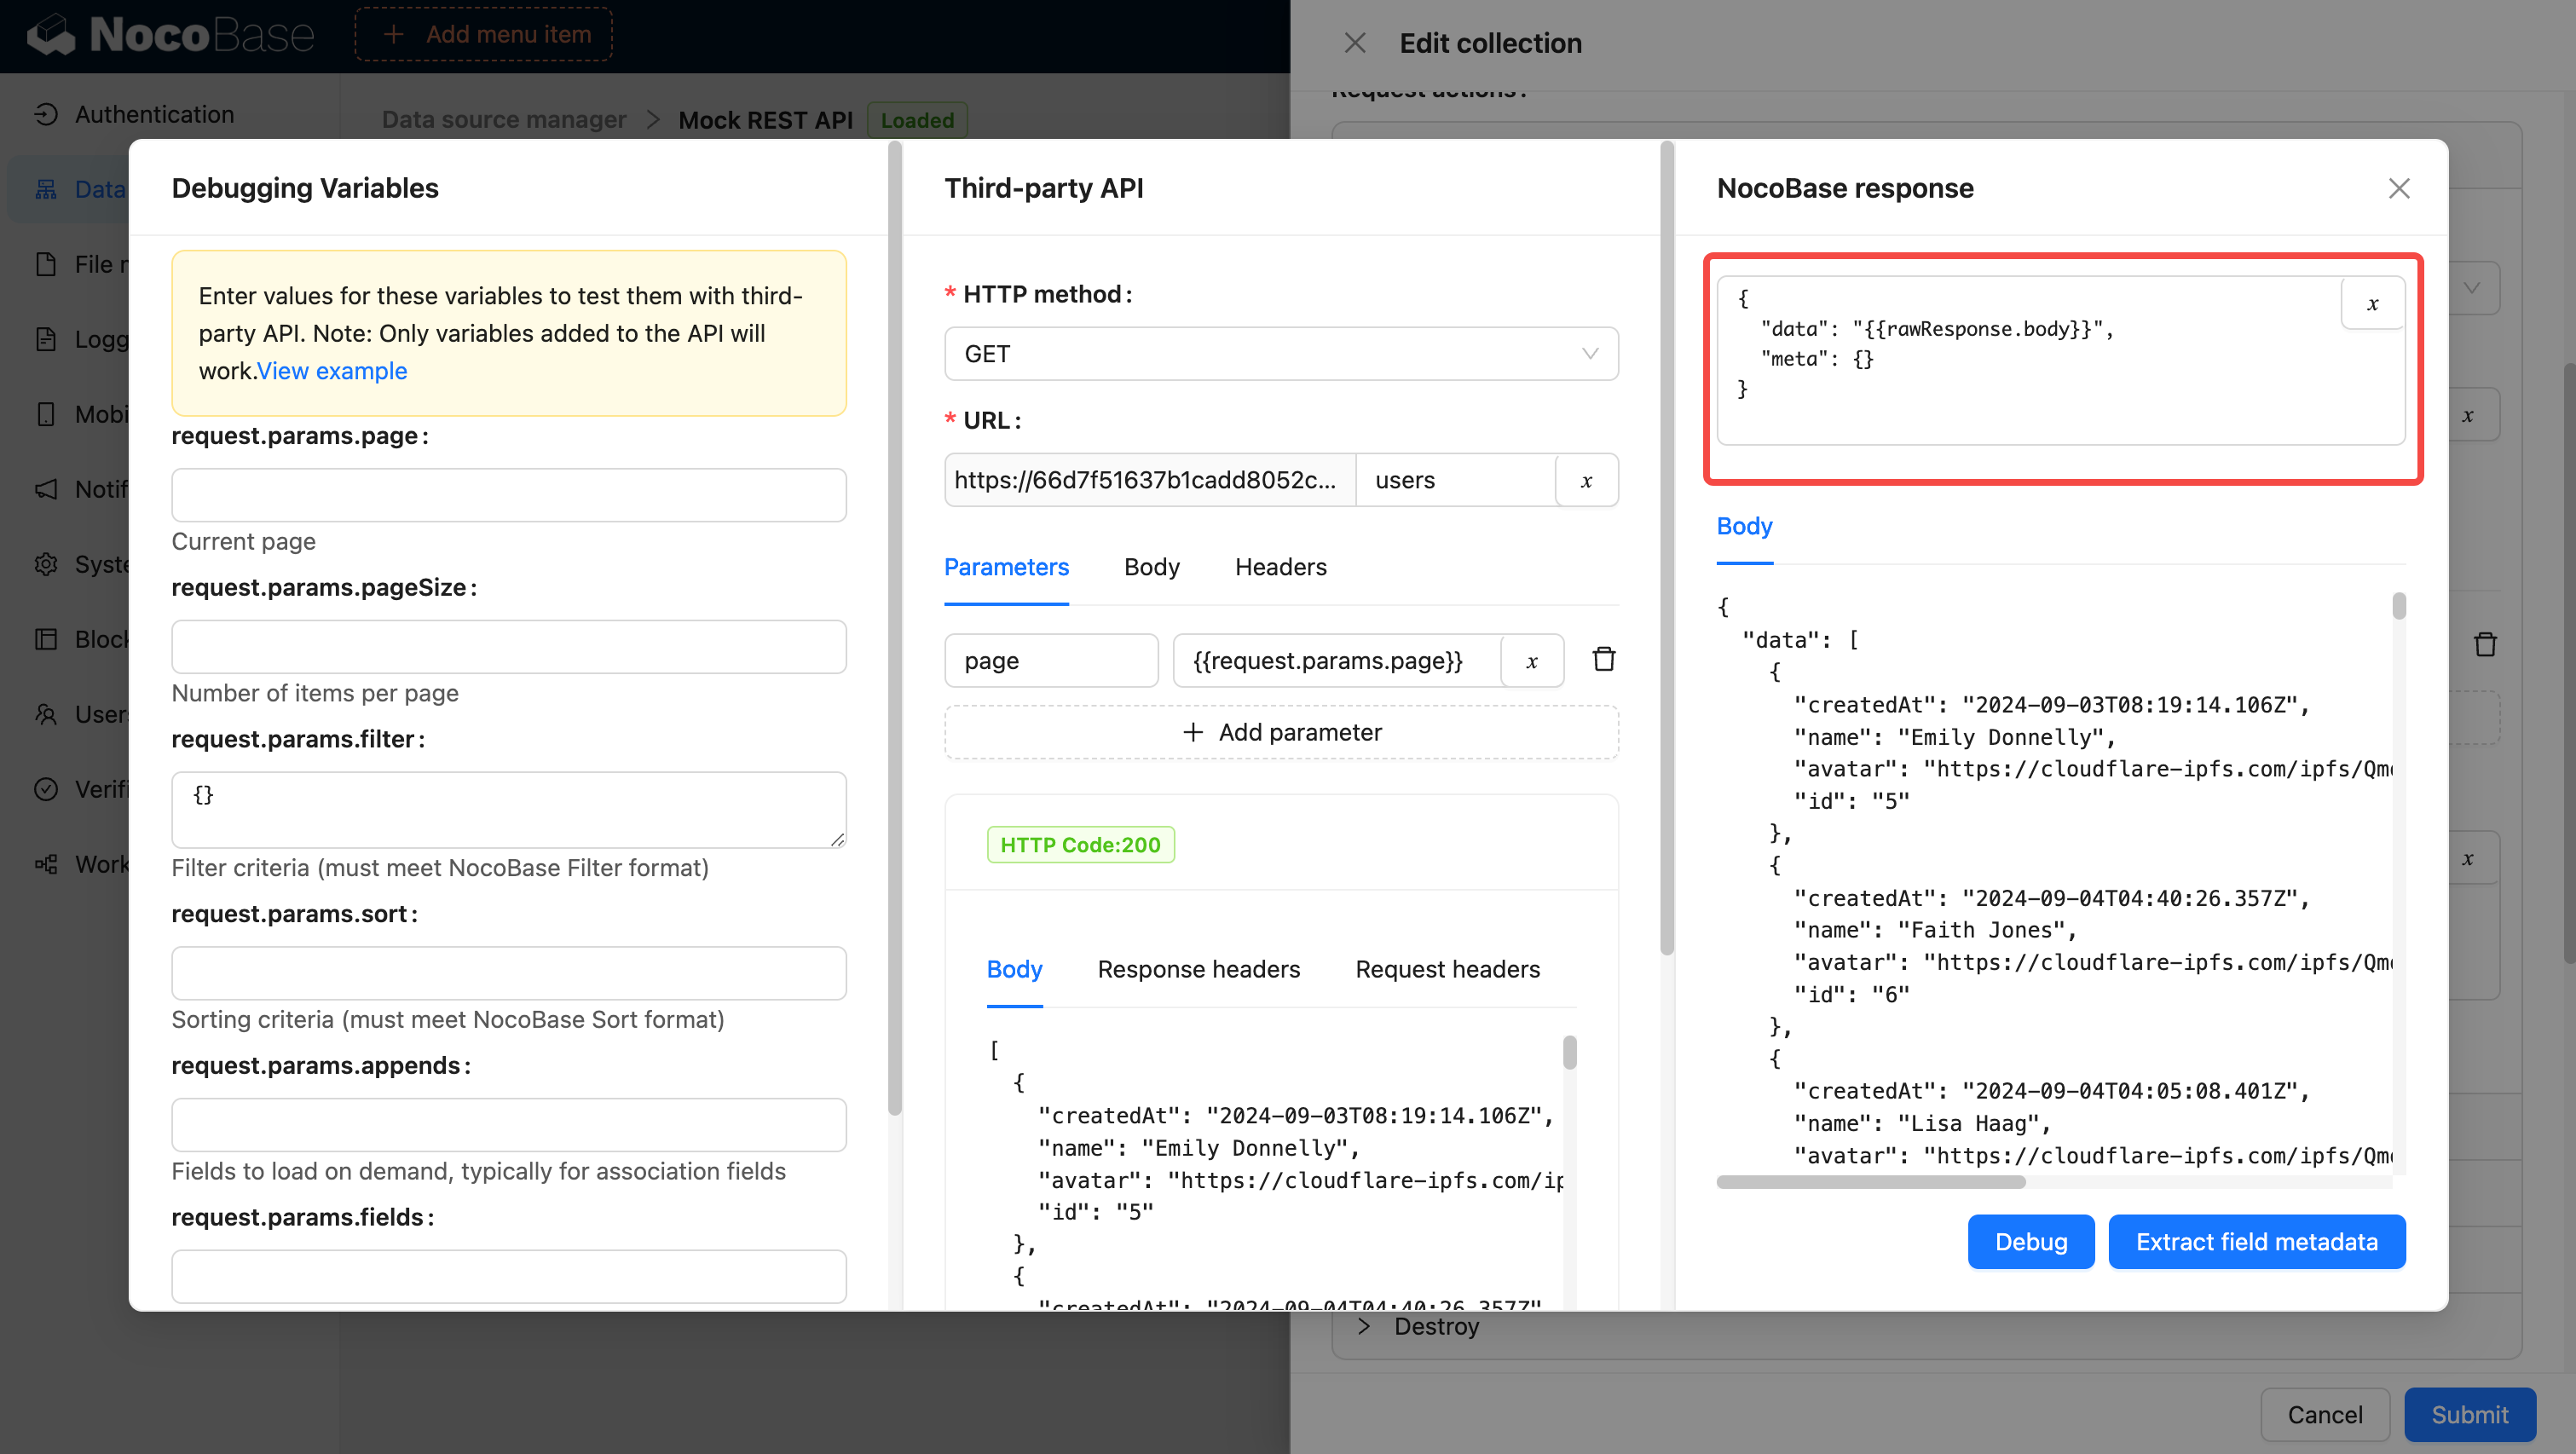This screenshot has height=1454, width=2576.
Task: Click variable icon in page parameter value
Action: coord(1531,661)
